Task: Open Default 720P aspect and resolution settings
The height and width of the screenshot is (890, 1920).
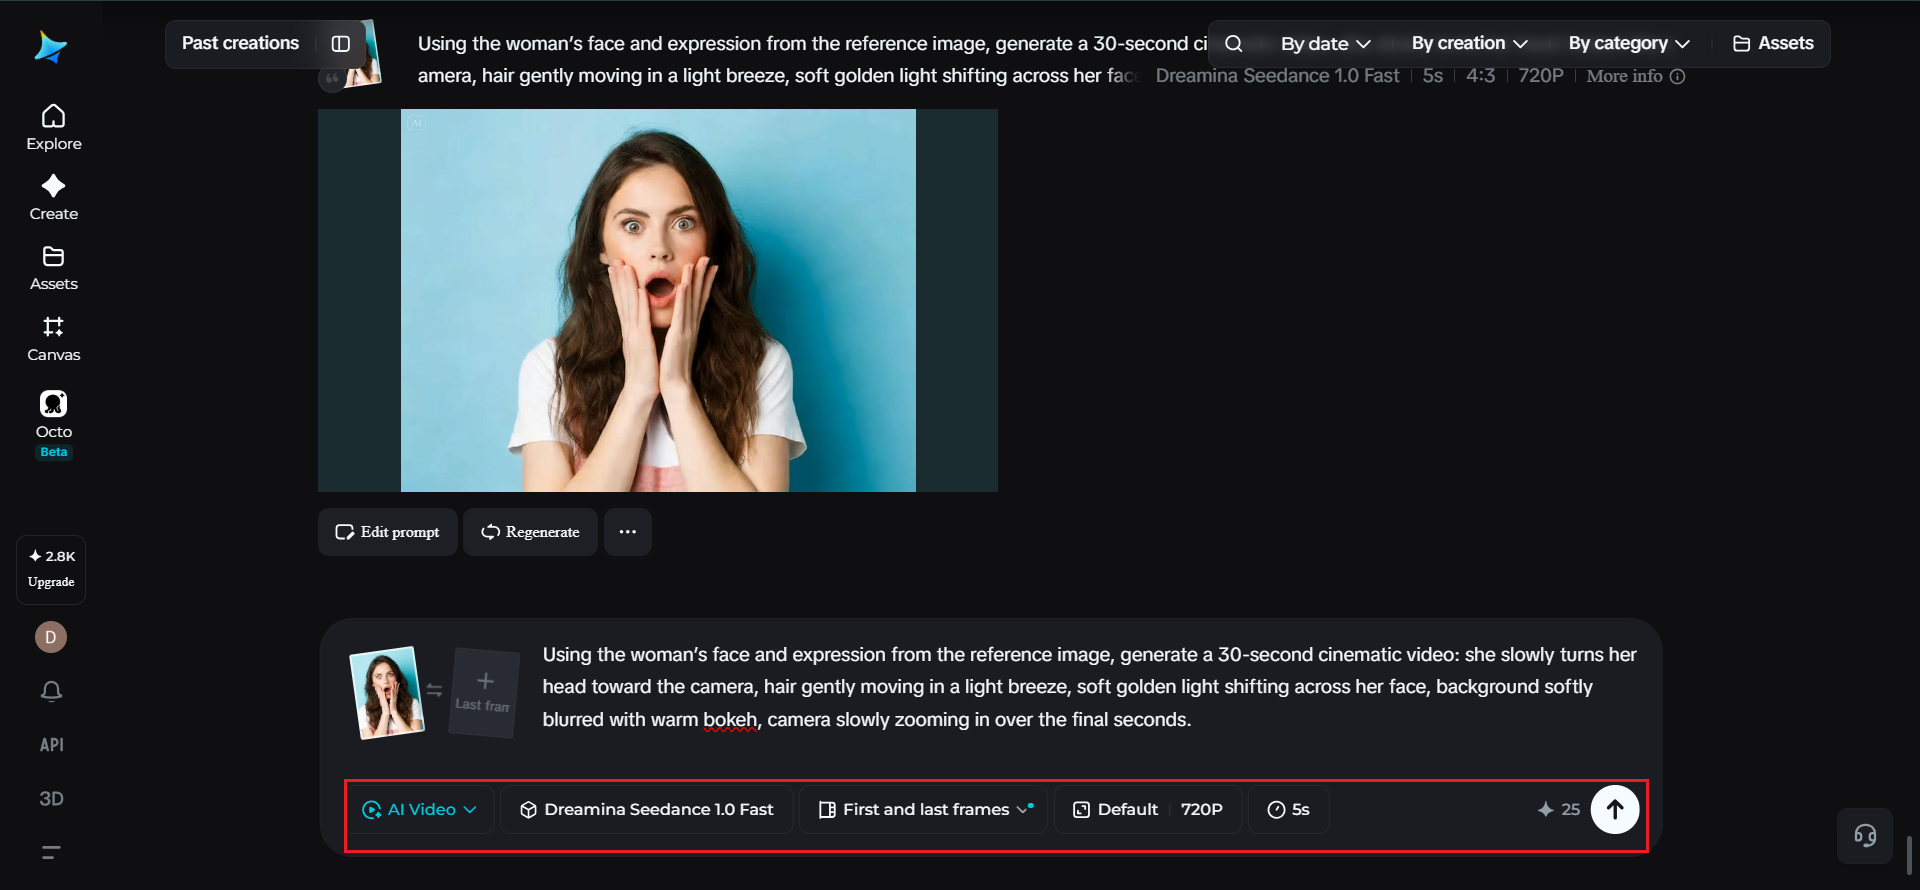Action: (x=1148, y=810)
